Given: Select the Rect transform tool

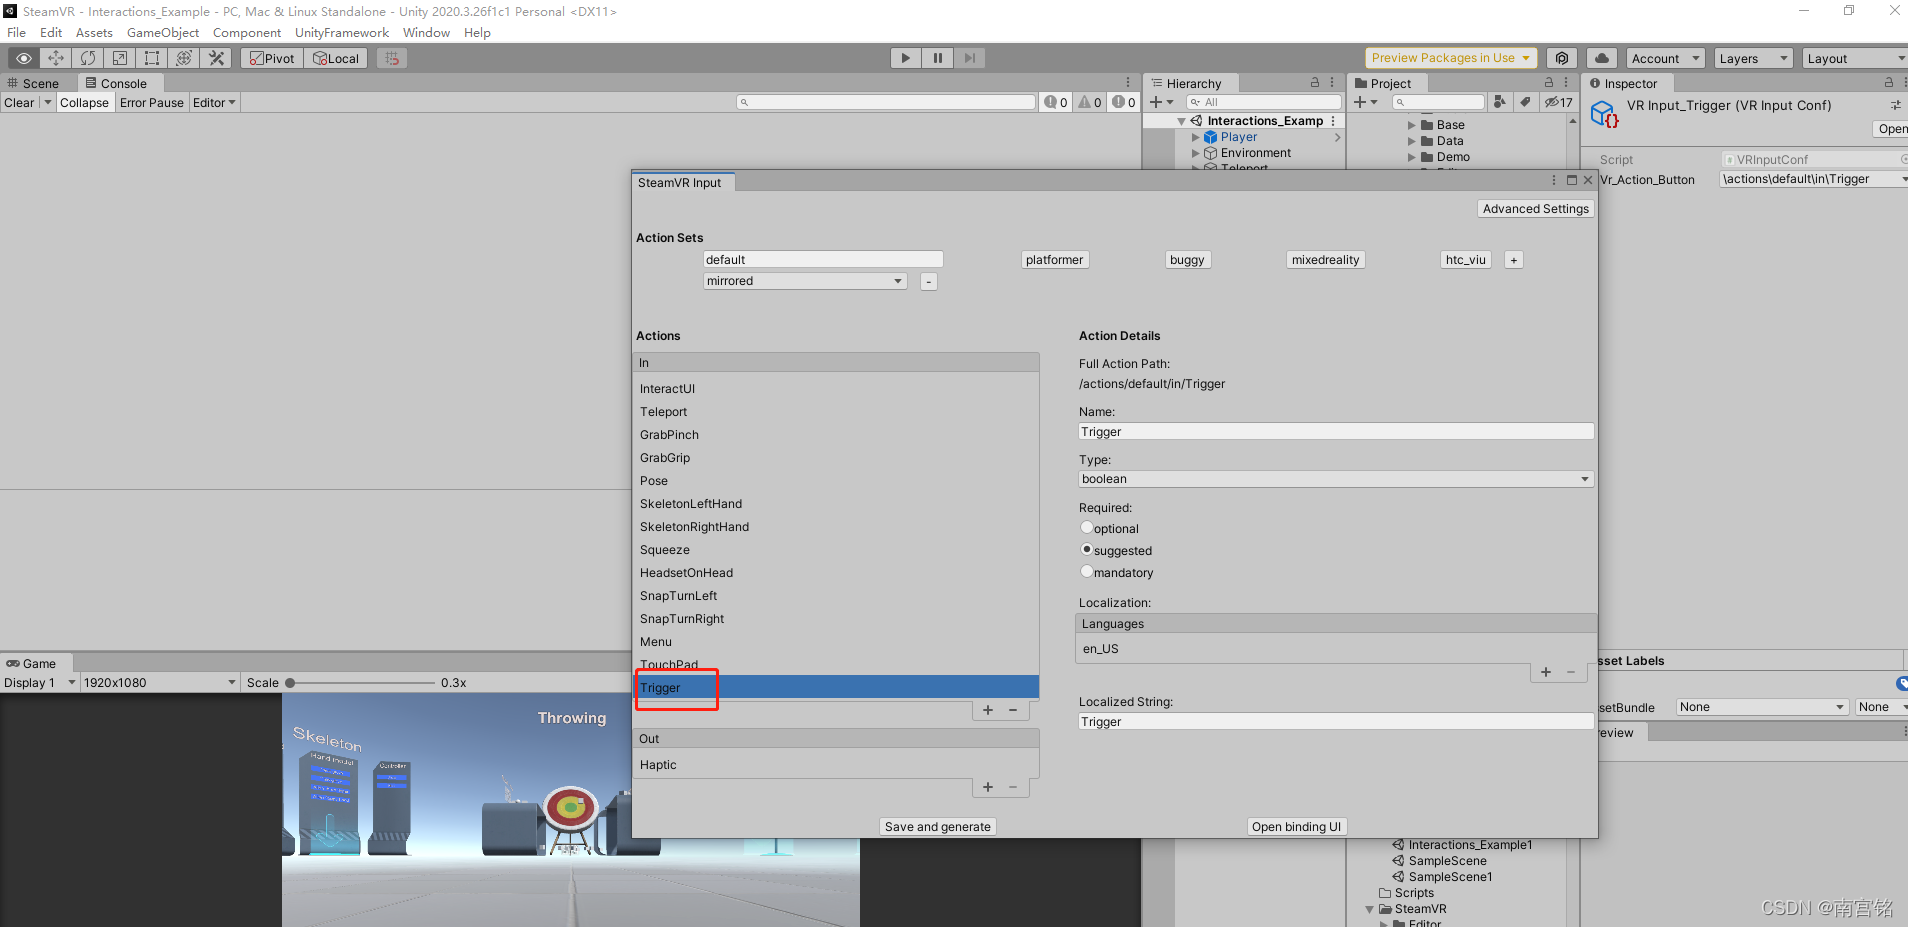Looking at the screenshot, I should 152,58.
